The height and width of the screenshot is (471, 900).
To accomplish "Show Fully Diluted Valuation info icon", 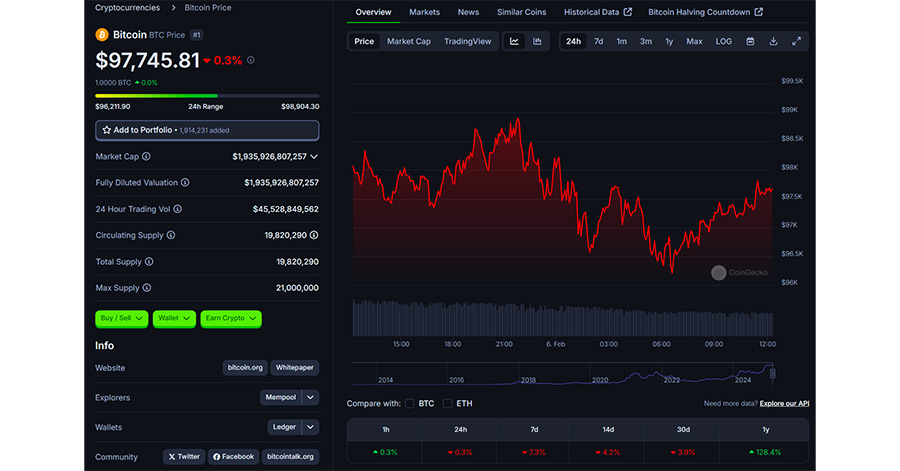I will point(185,182).
